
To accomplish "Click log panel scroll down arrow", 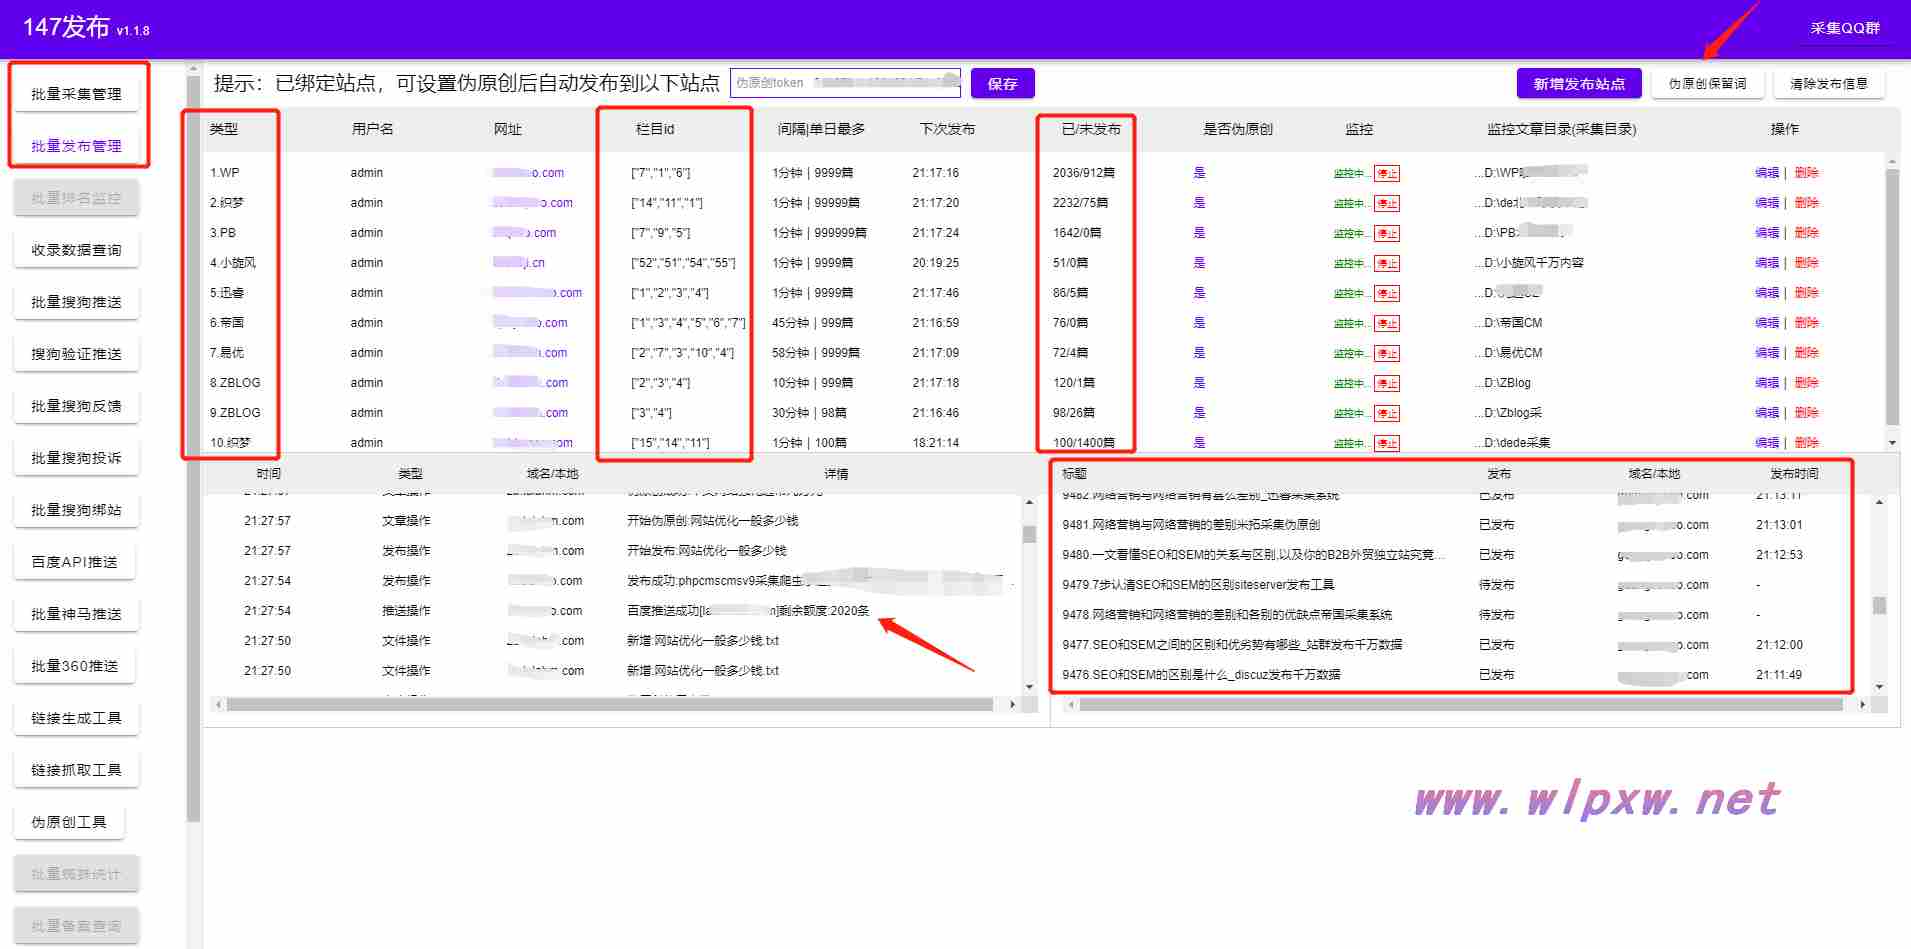I will tap(1030, 687).
